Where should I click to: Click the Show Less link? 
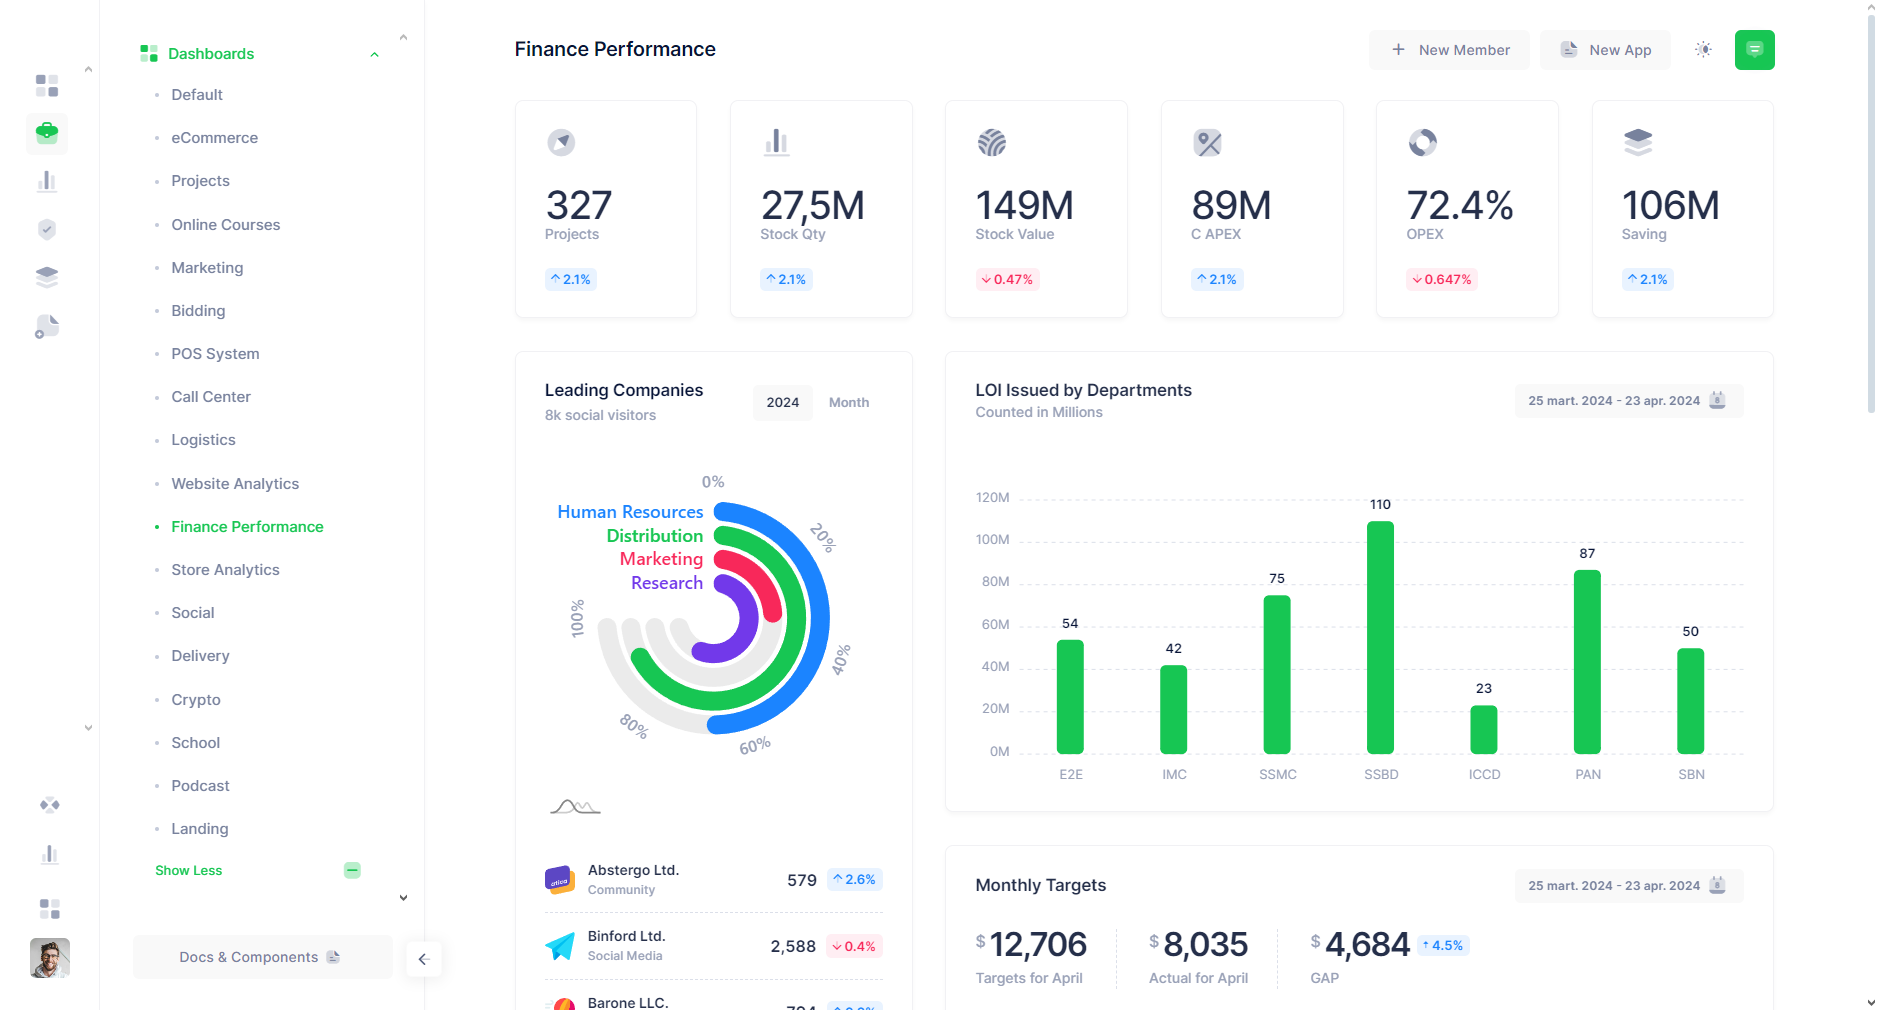pyautogui.click(x=189, y=871)
